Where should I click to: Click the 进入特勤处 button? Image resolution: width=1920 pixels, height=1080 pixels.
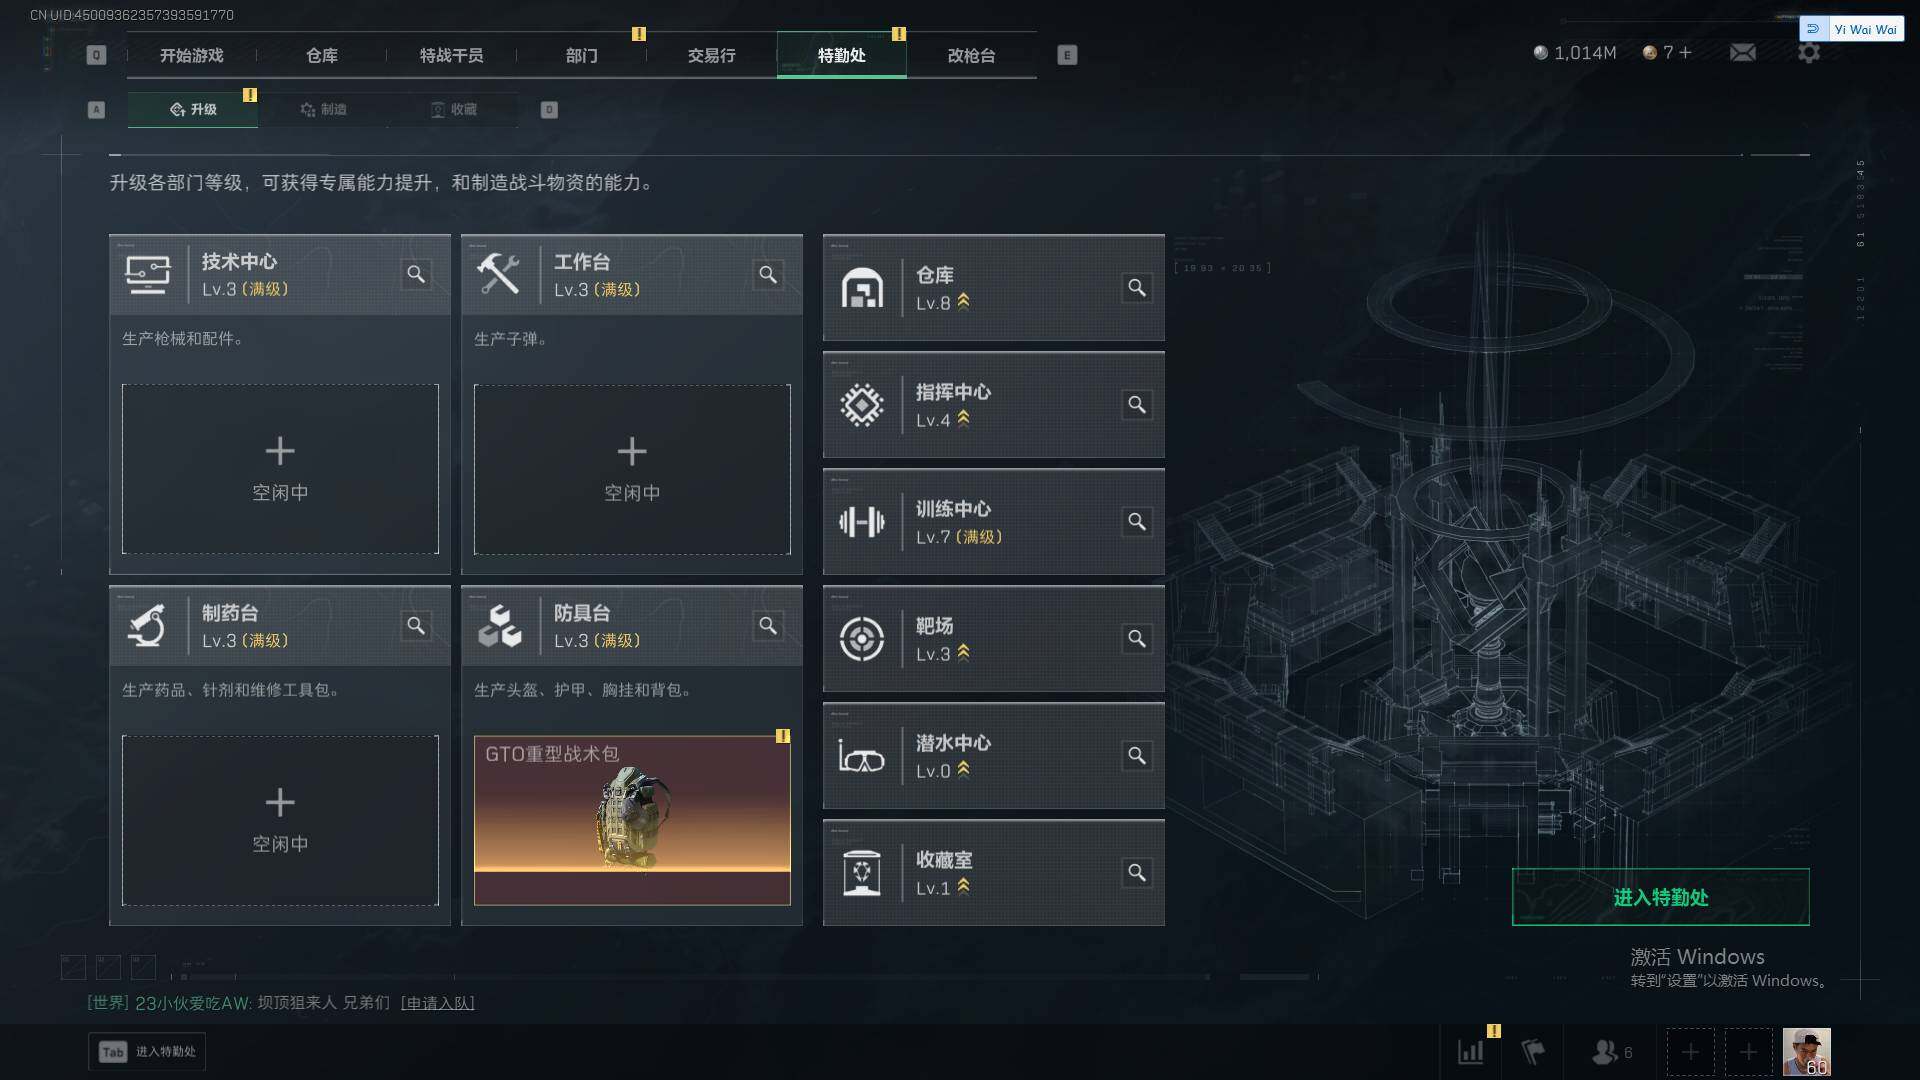(1660, 897)
